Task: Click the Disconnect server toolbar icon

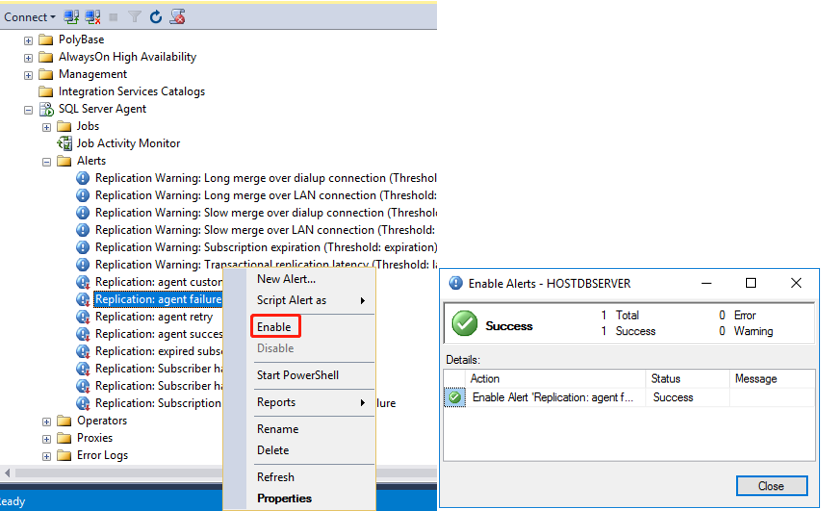Action: click(x=93, y=17)
